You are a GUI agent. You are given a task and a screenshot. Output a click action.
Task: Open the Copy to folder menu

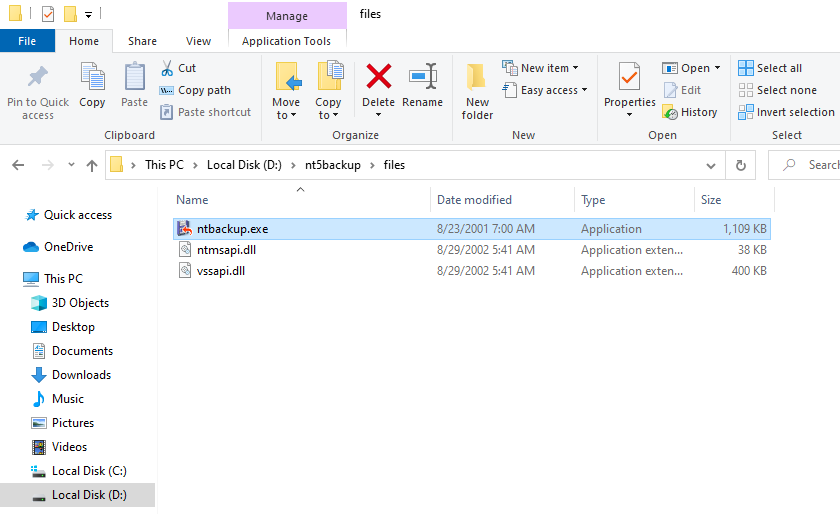coord(328,91)
